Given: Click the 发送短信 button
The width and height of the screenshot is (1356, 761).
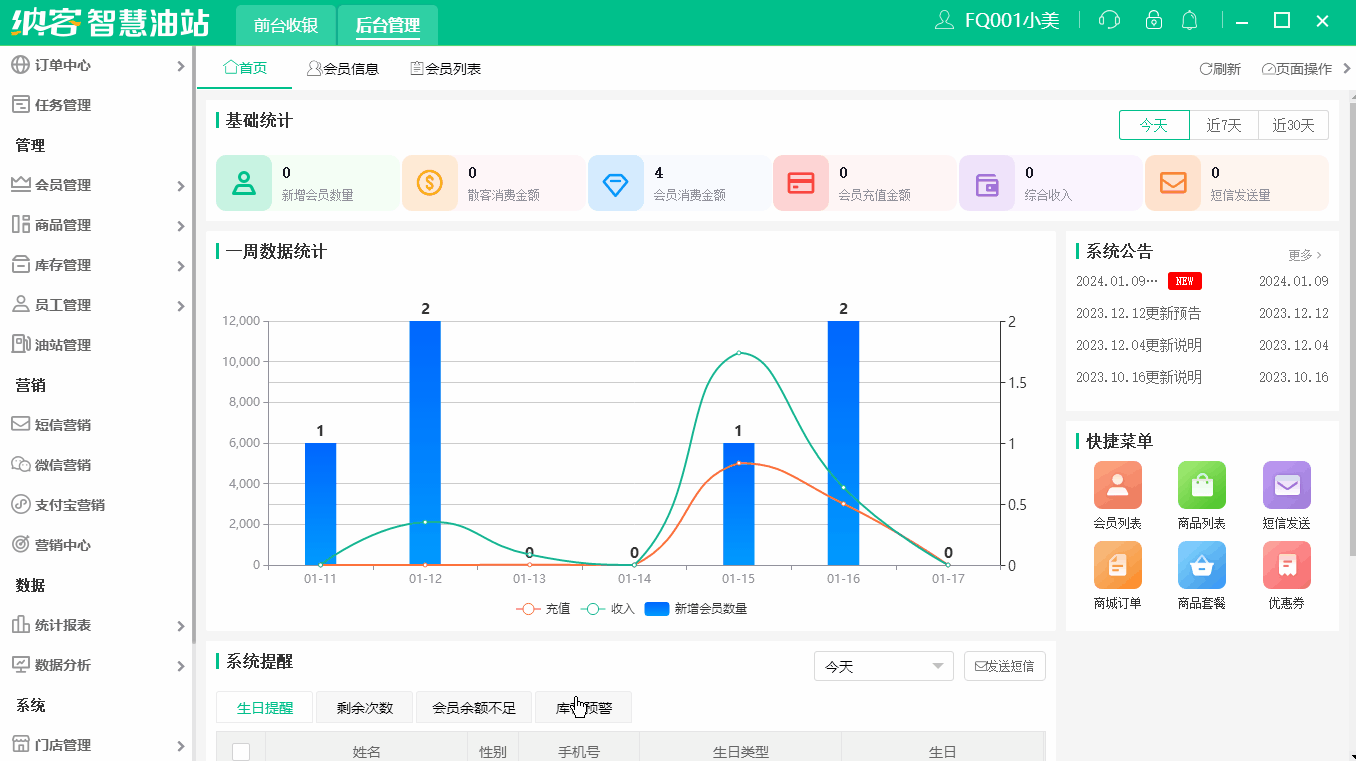Looking at the screenshot, I should (x=1004, y=666).
